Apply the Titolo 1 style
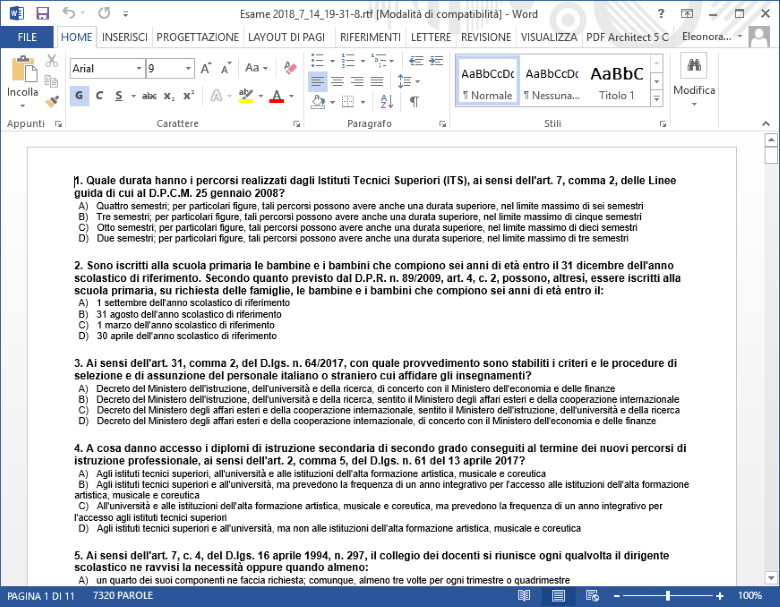The height and width of the screenshot is (607, 780). 616,82
